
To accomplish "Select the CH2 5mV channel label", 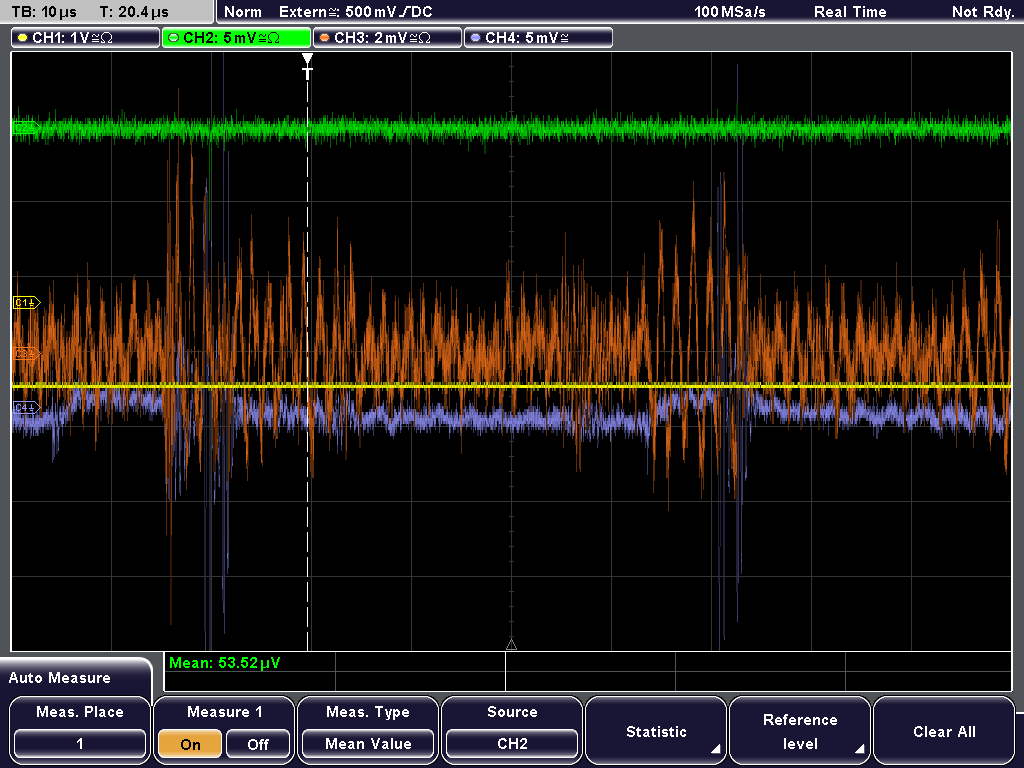I will point(236,38).
